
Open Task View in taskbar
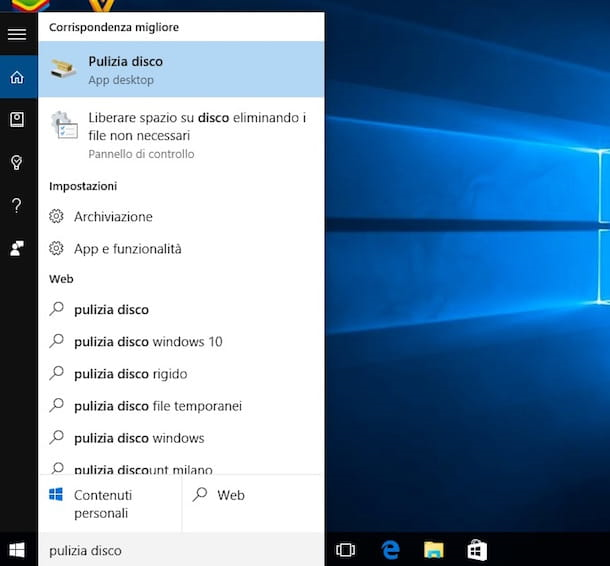coord(346,550)
